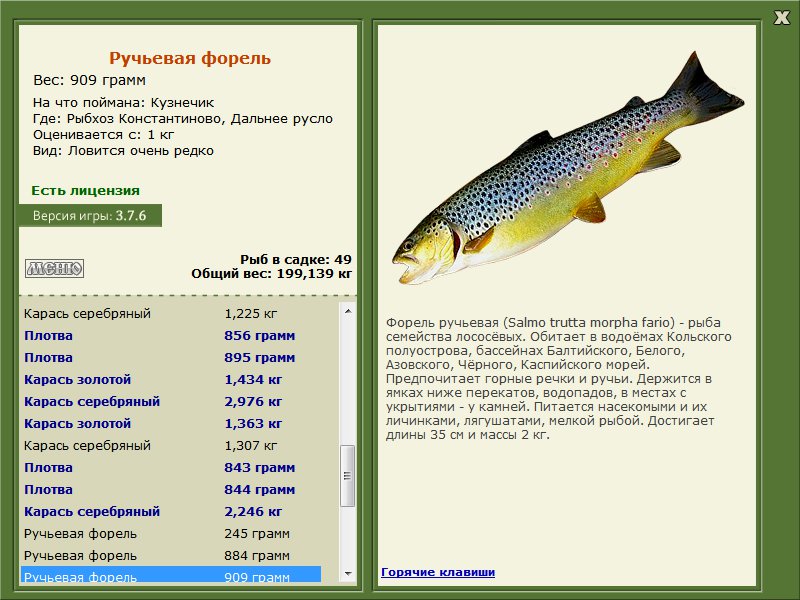Select Карась золотой 1,434 кг
Image resolution: width=800 pixels, height=600 pixels.
pos(170,380)
